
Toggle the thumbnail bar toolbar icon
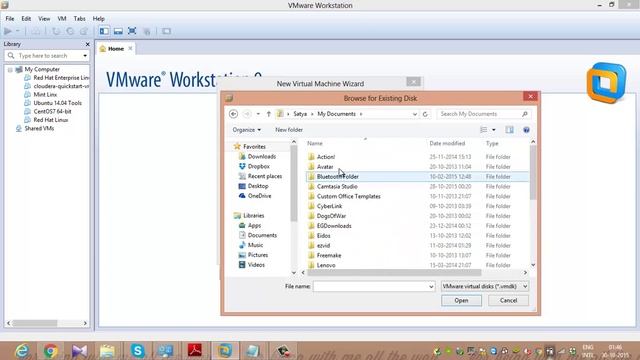point(118,31)
